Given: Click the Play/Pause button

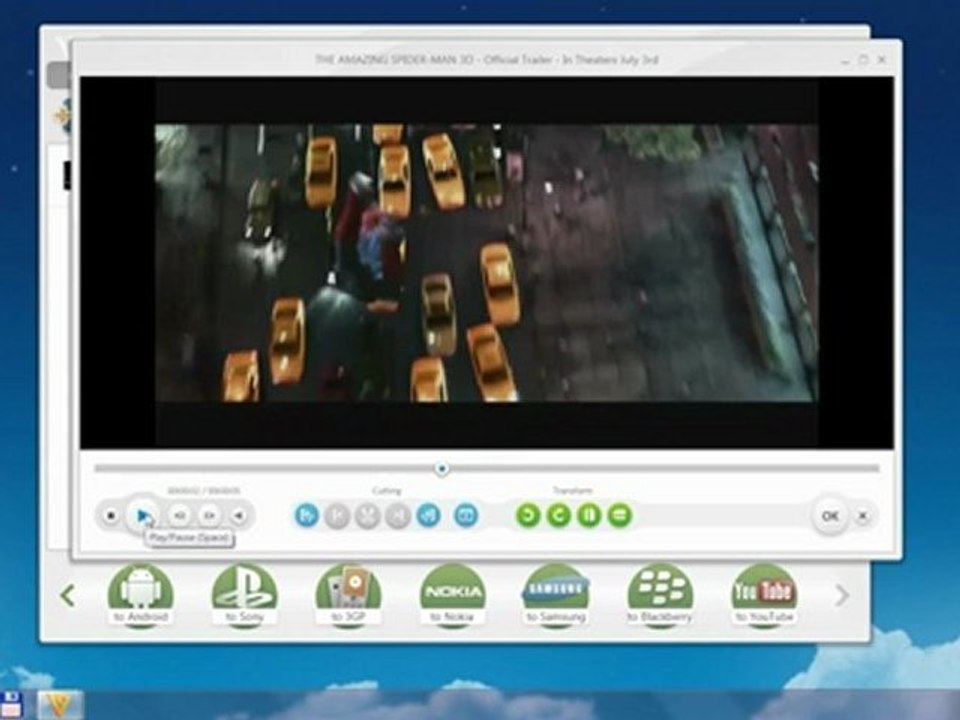Looking at the screenshot, I should (x=143, y=516).
